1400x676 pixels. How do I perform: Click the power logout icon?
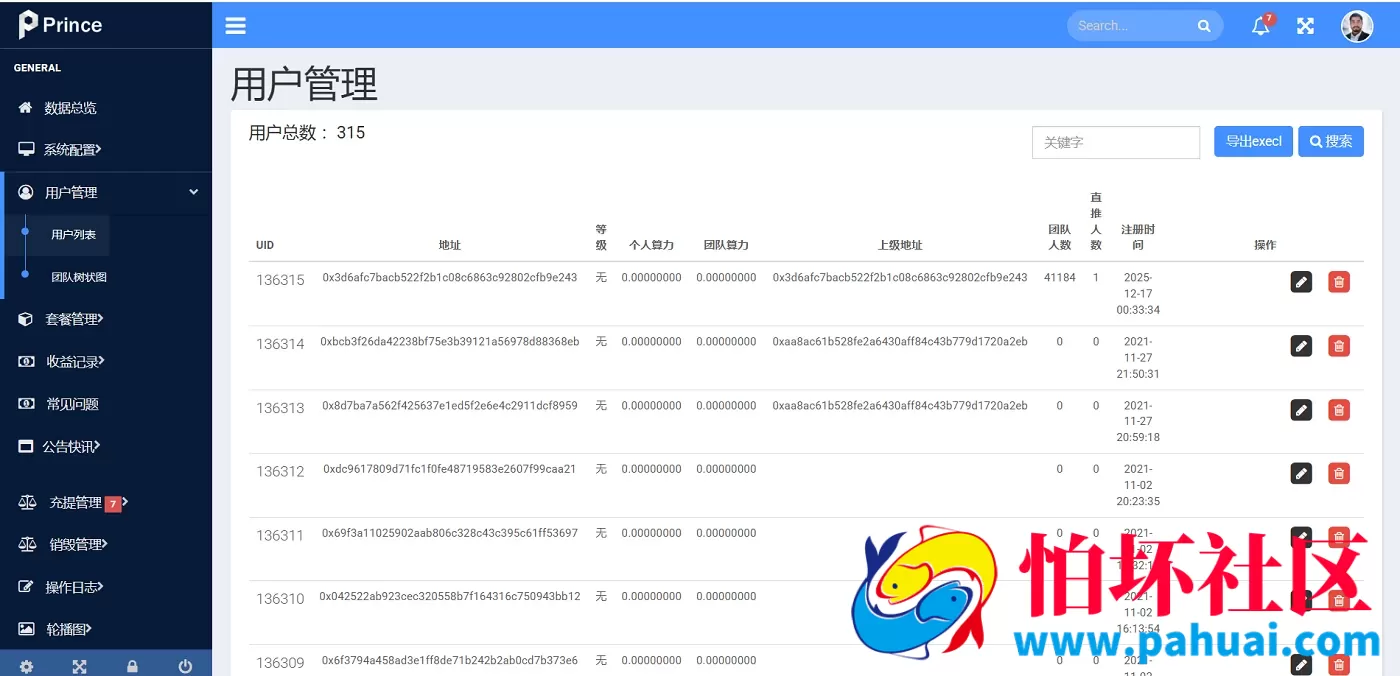[185, 666]
